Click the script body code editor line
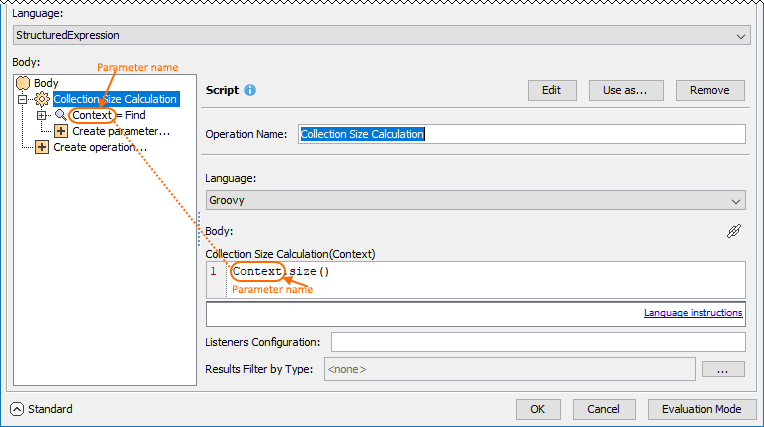Image resolution: width=764 pixels, height=427 pixels. (x=486, y=280)
